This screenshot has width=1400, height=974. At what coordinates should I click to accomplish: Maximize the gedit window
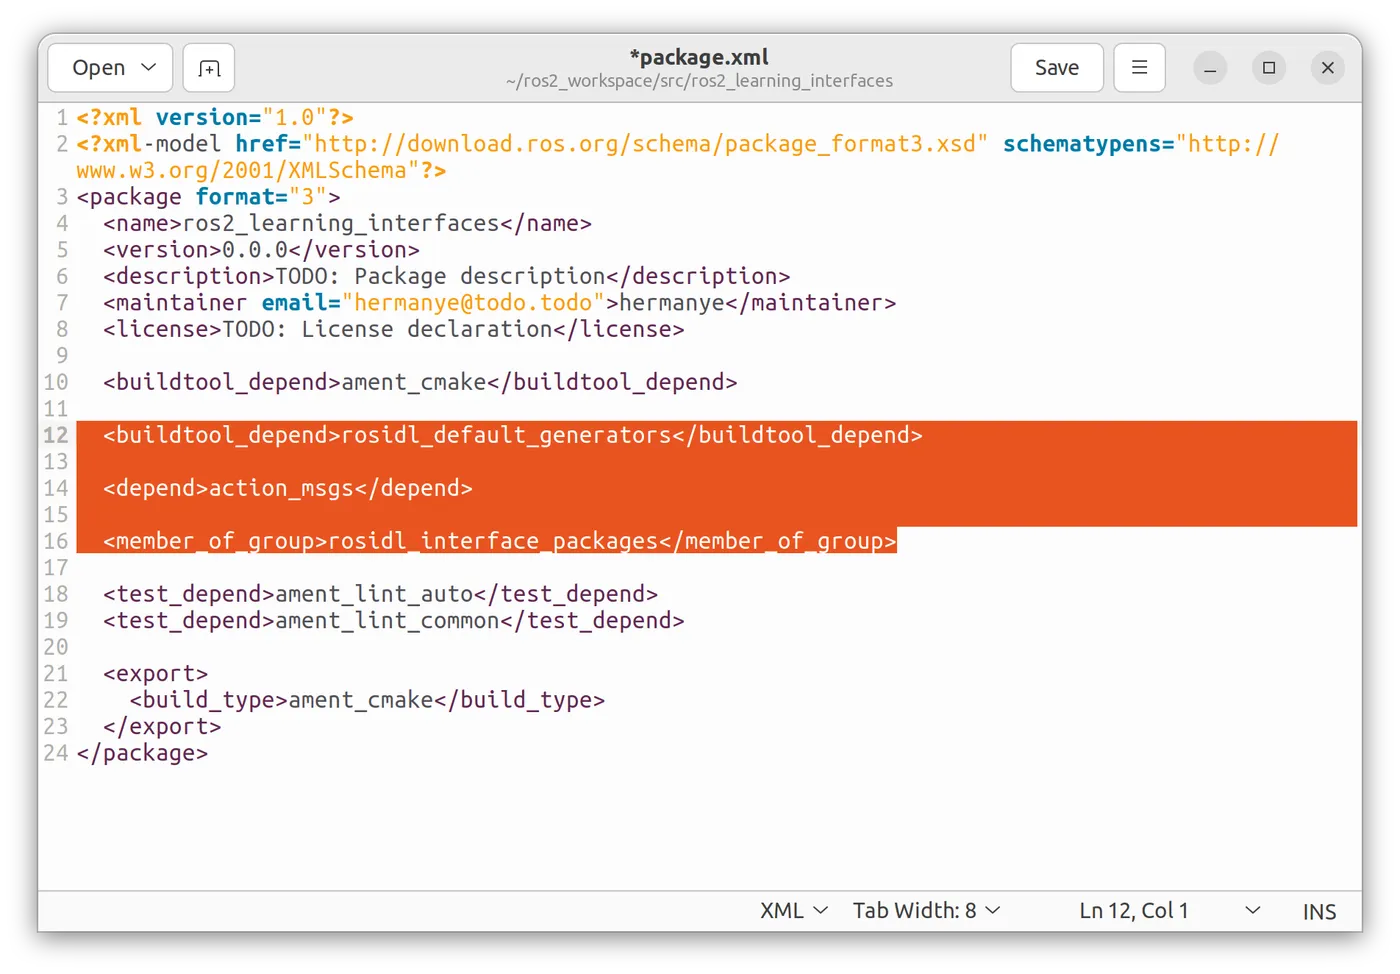point(1269,68)
